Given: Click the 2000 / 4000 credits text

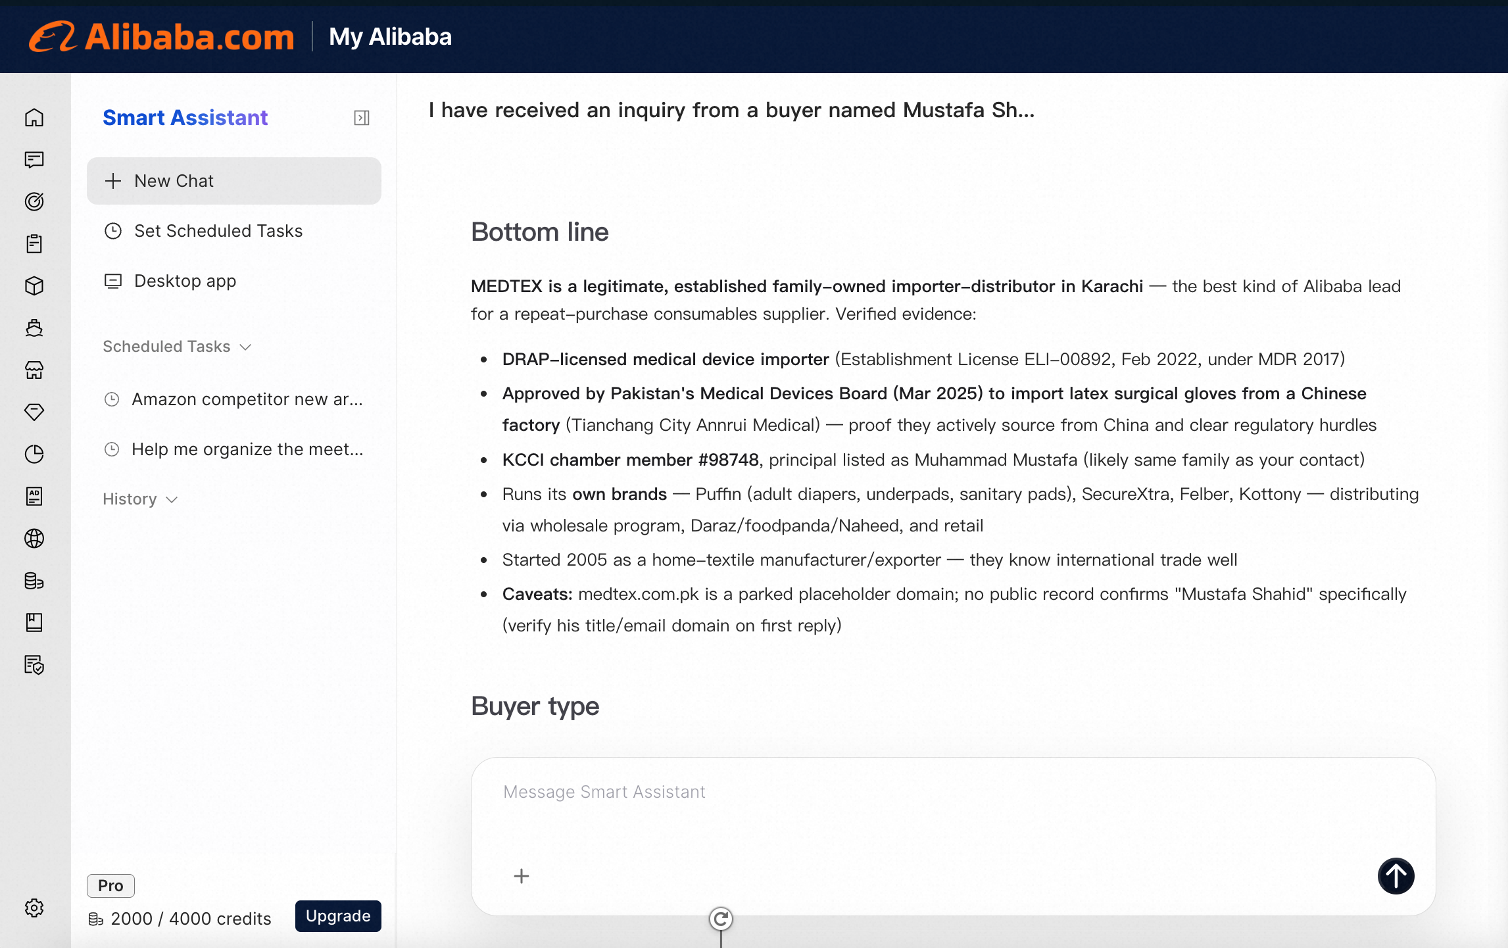Looking at the screenshot, I should (191, 919).
